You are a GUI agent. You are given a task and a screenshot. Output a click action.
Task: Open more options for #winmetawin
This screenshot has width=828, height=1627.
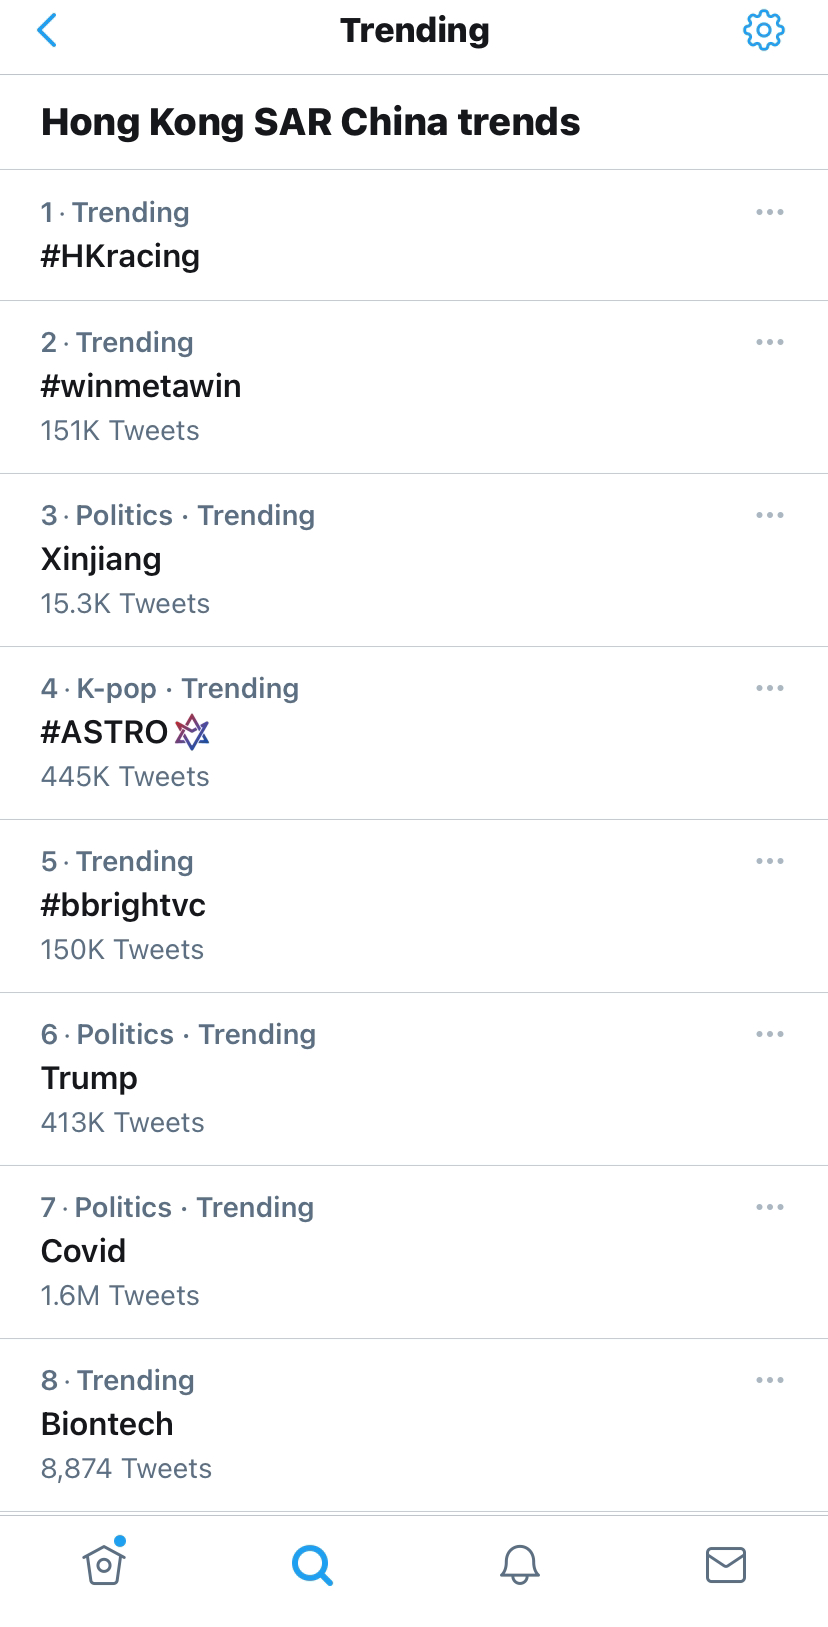point(770,342)
